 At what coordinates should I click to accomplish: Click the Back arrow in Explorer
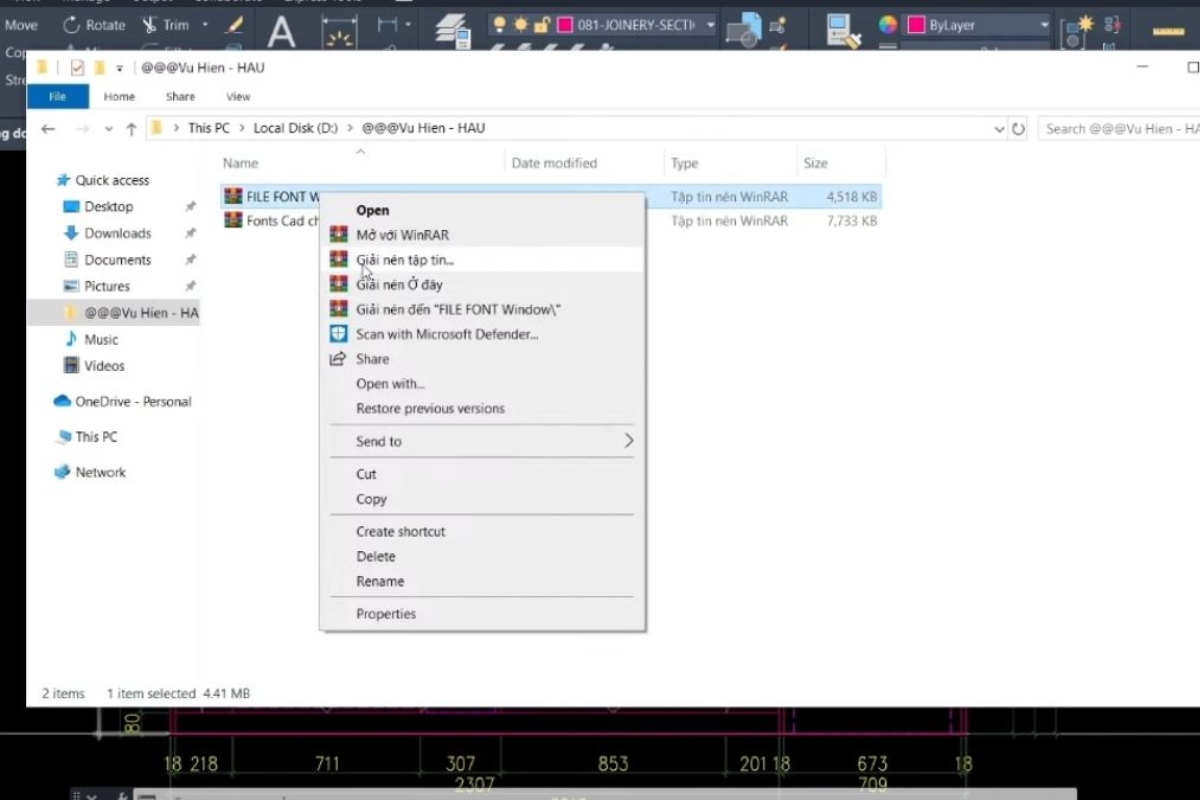click(48, 129)
